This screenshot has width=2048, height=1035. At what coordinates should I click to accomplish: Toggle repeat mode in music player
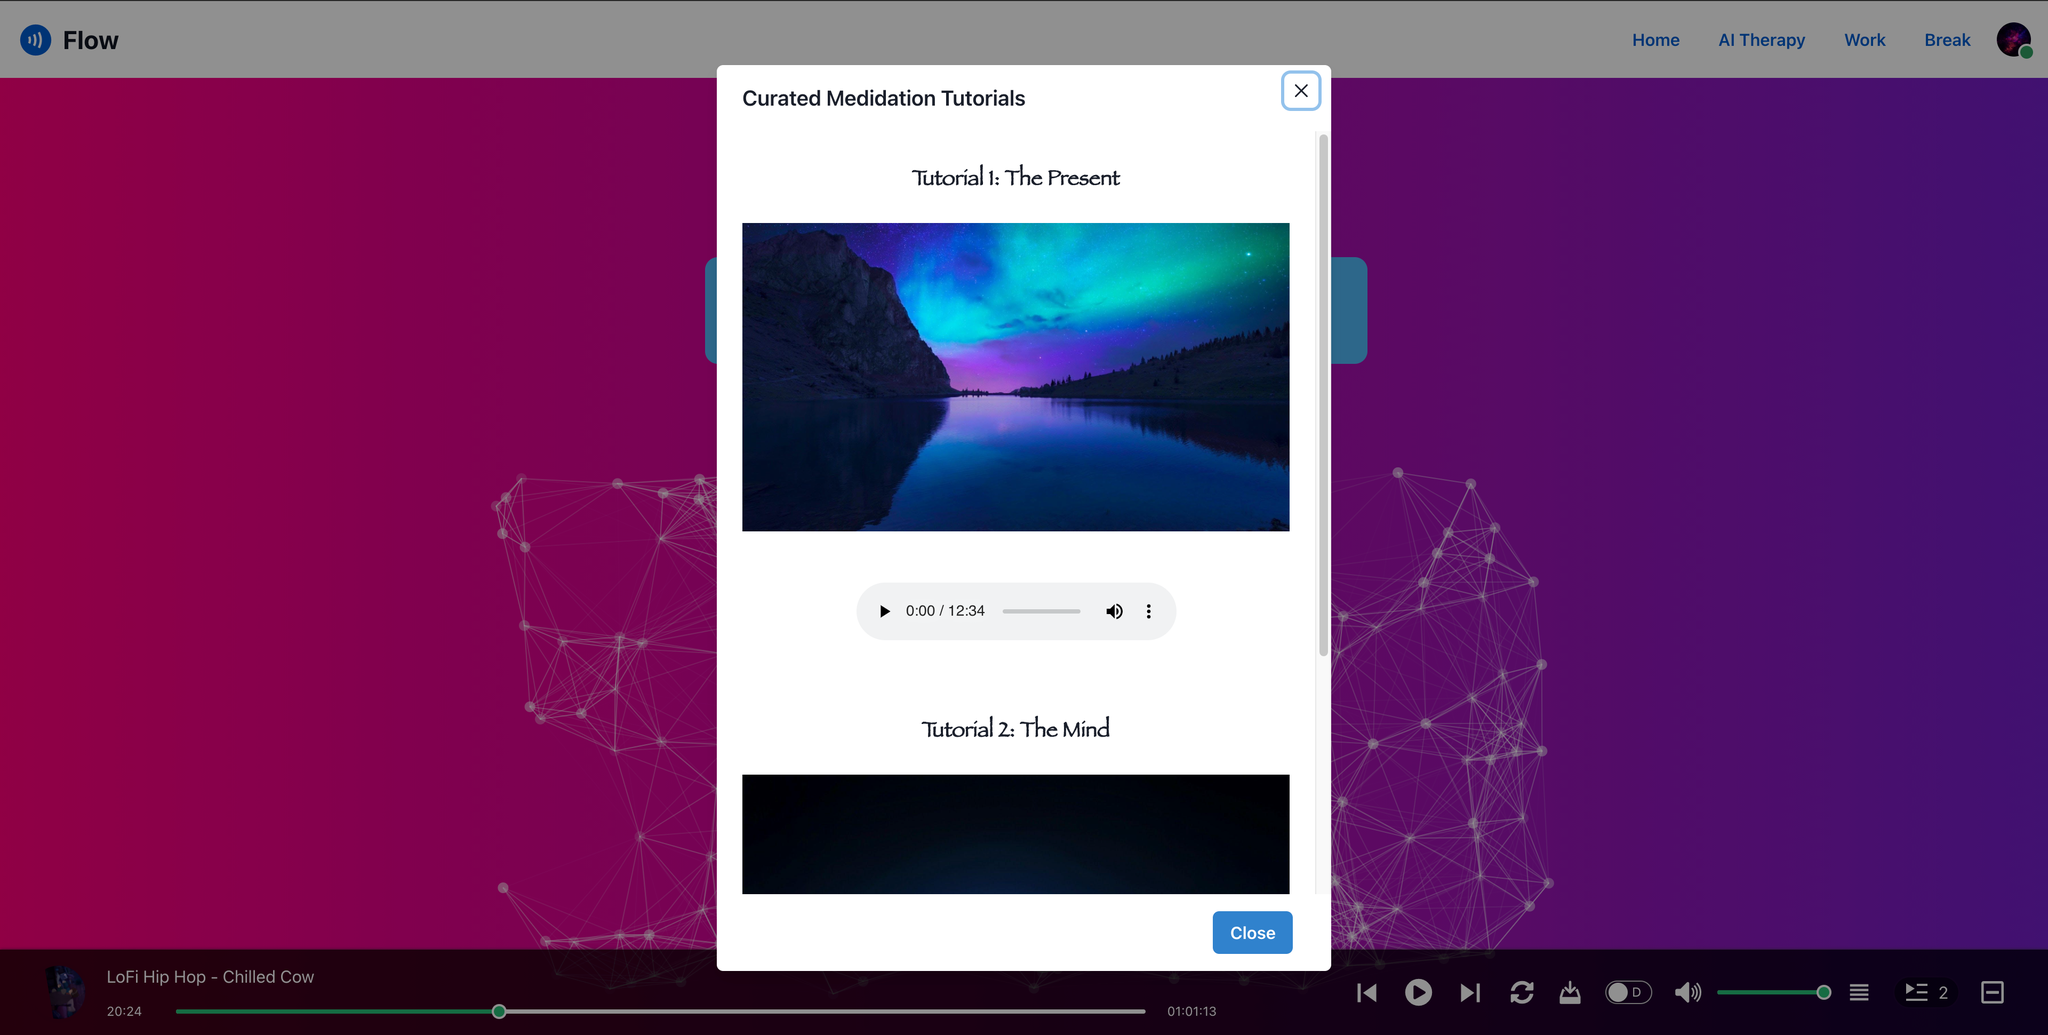click(x=1522, y=992)
